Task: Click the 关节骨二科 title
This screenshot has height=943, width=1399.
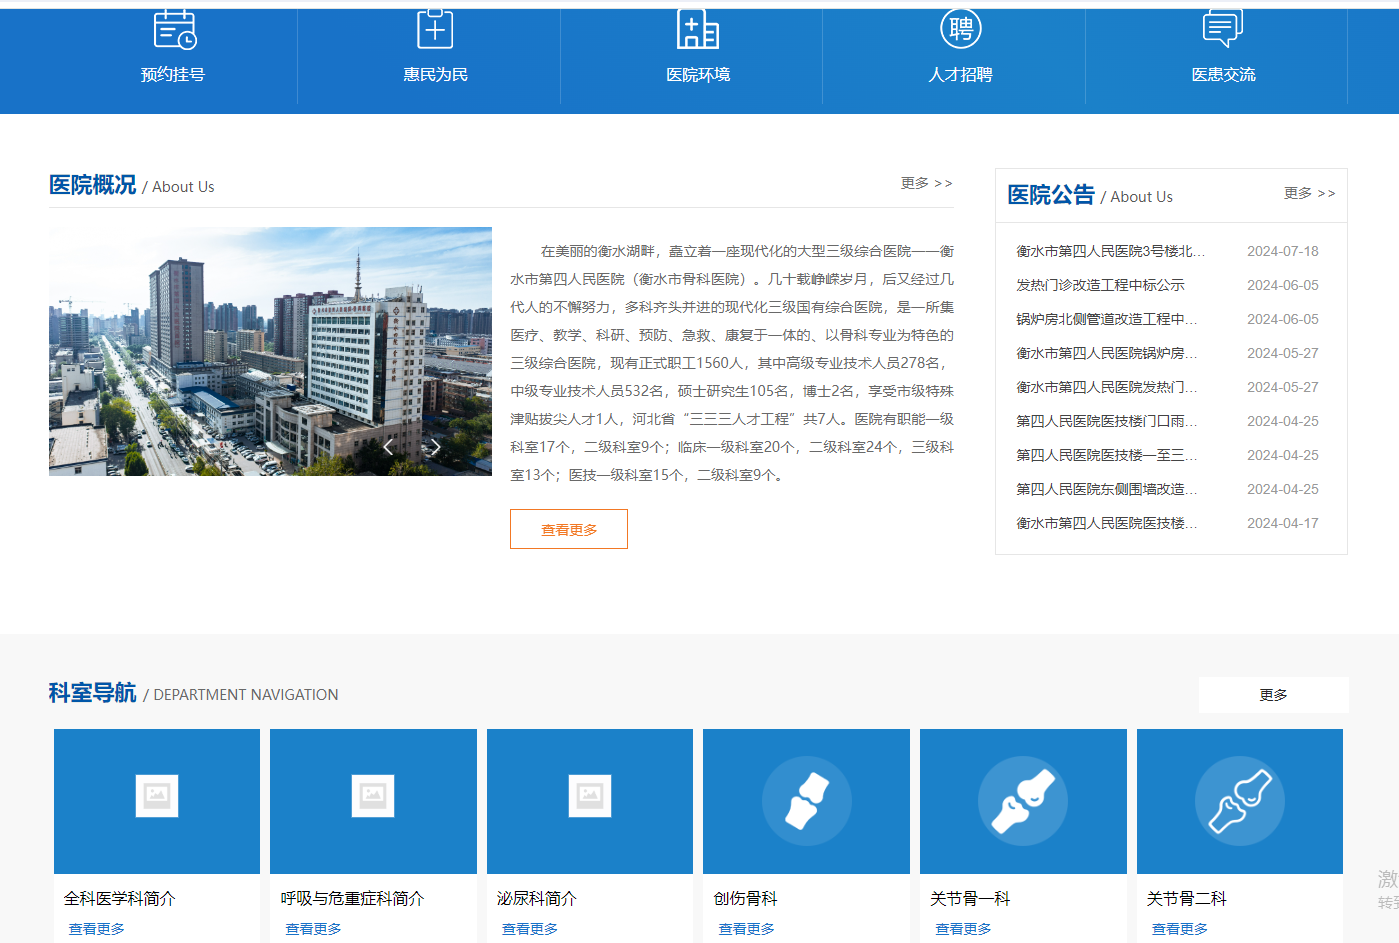Action: click(x=1187, y=899)
